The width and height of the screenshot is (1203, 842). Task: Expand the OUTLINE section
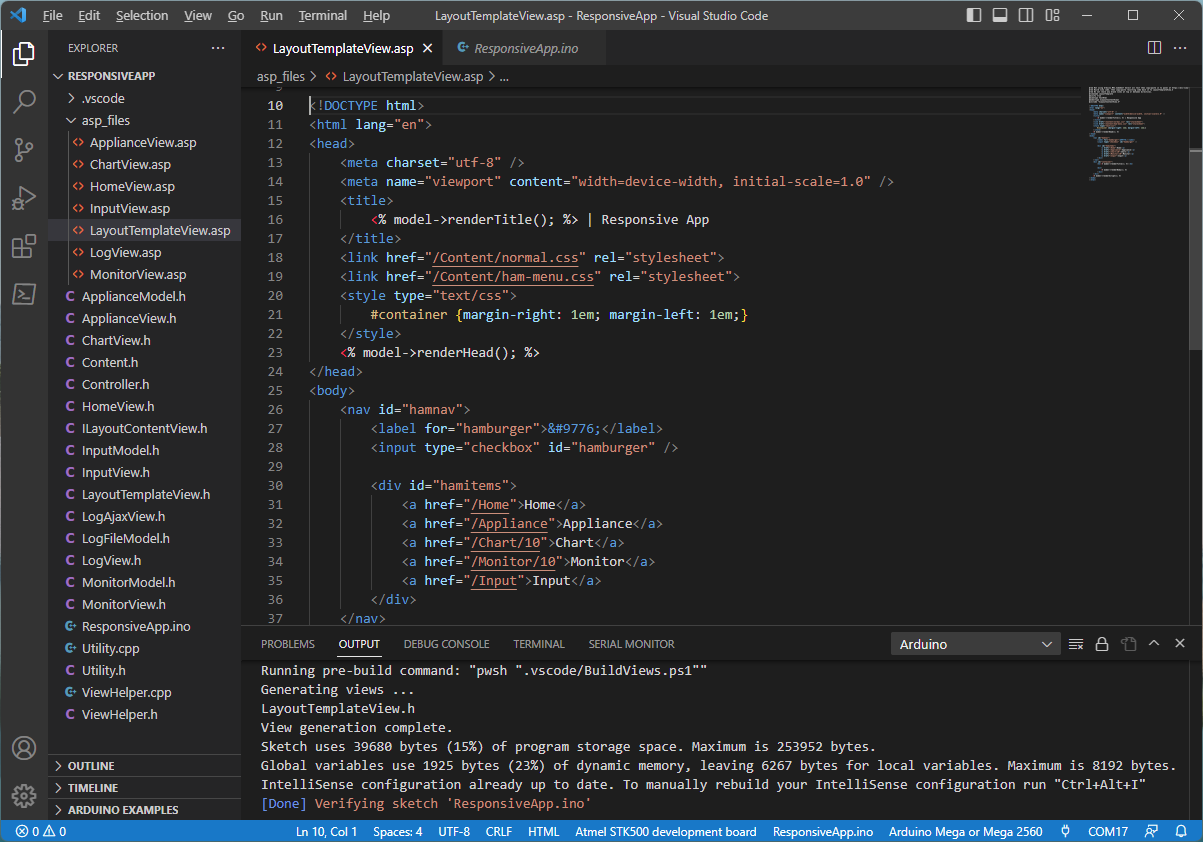(x=144, y=766)
